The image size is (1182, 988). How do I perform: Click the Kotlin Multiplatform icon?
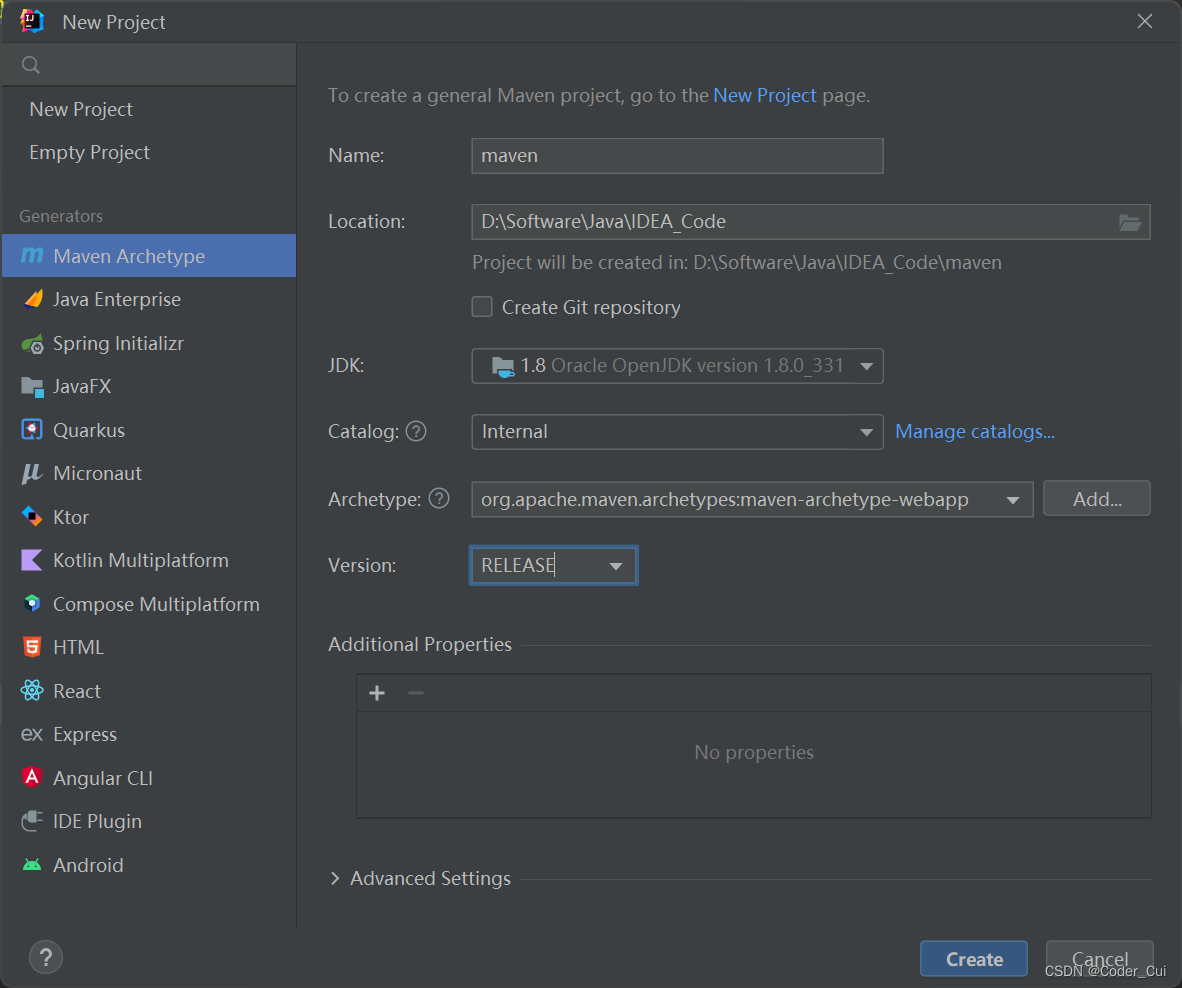click(x=32, y=560)
